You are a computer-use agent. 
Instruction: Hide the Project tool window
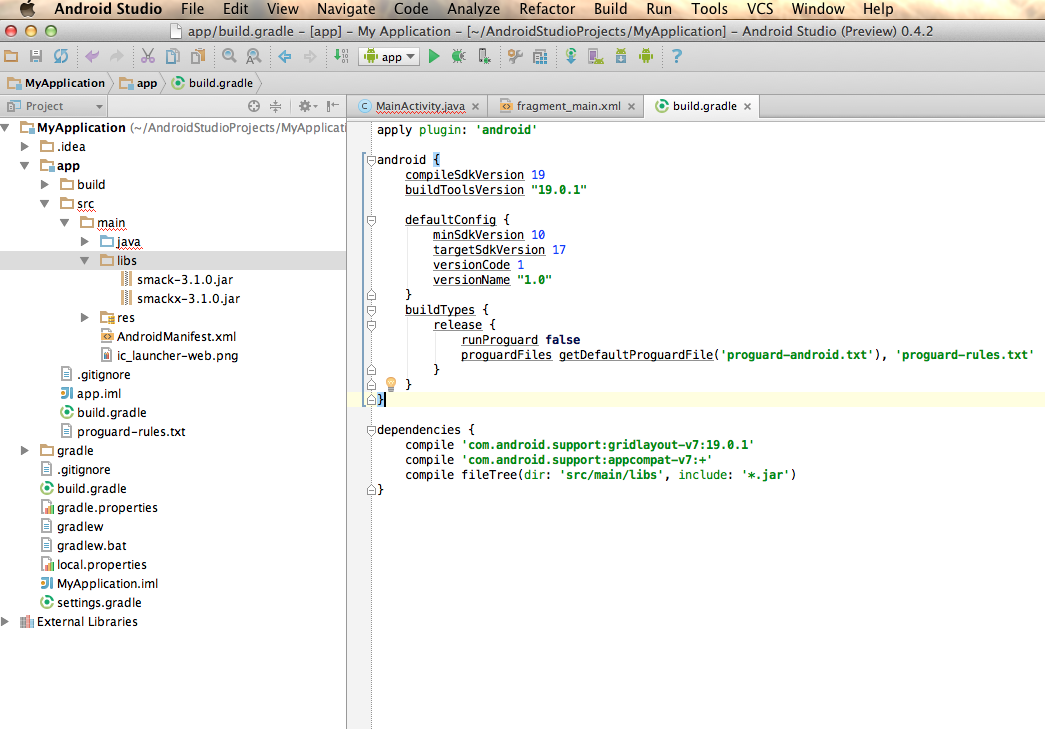pyautogui.click(x=333, y=106)
